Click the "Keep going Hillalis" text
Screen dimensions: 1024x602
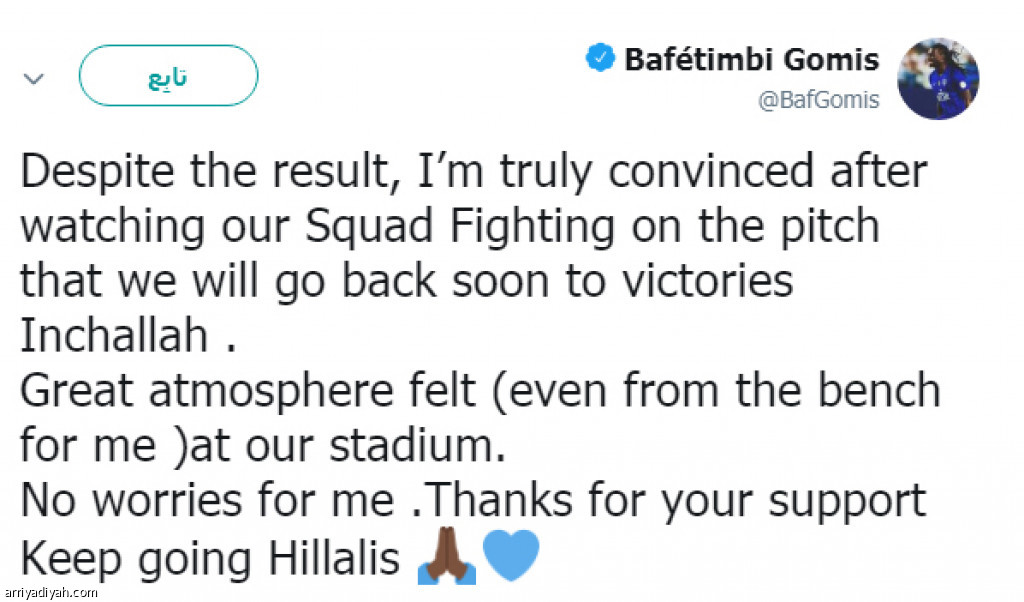click(x=210, y=558)
